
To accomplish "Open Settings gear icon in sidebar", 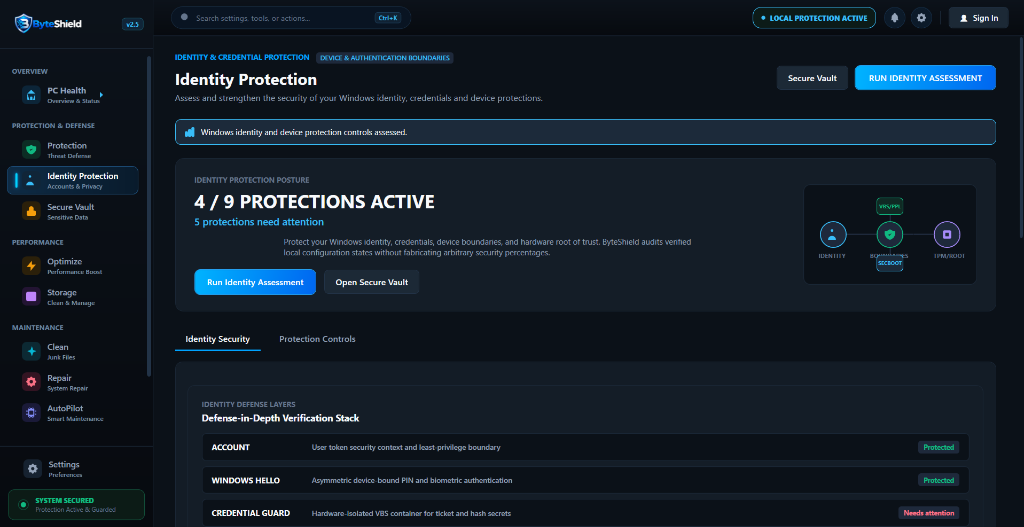I will [33, 469].
